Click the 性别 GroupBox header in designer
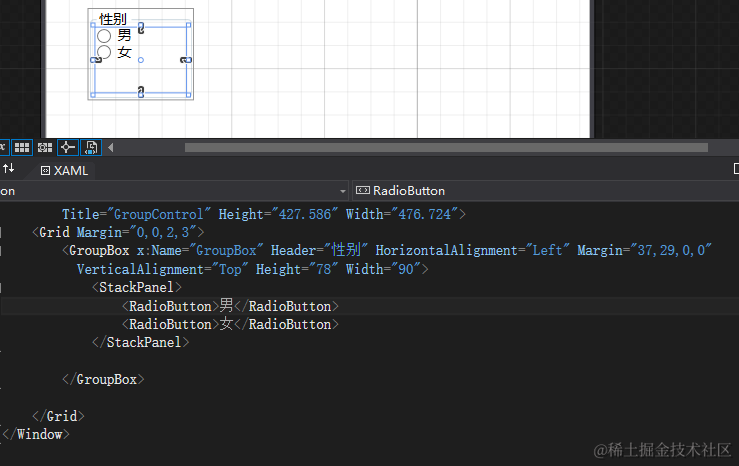The height and width of the screenshot is (466, 739). pos(113,19)
